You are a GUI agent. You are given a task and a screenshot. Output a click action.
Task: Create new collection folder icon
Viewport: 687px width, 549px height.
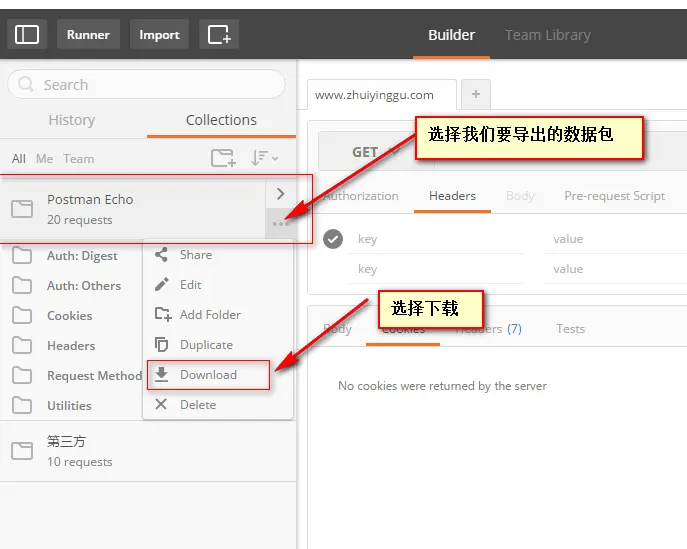point(223,158)
